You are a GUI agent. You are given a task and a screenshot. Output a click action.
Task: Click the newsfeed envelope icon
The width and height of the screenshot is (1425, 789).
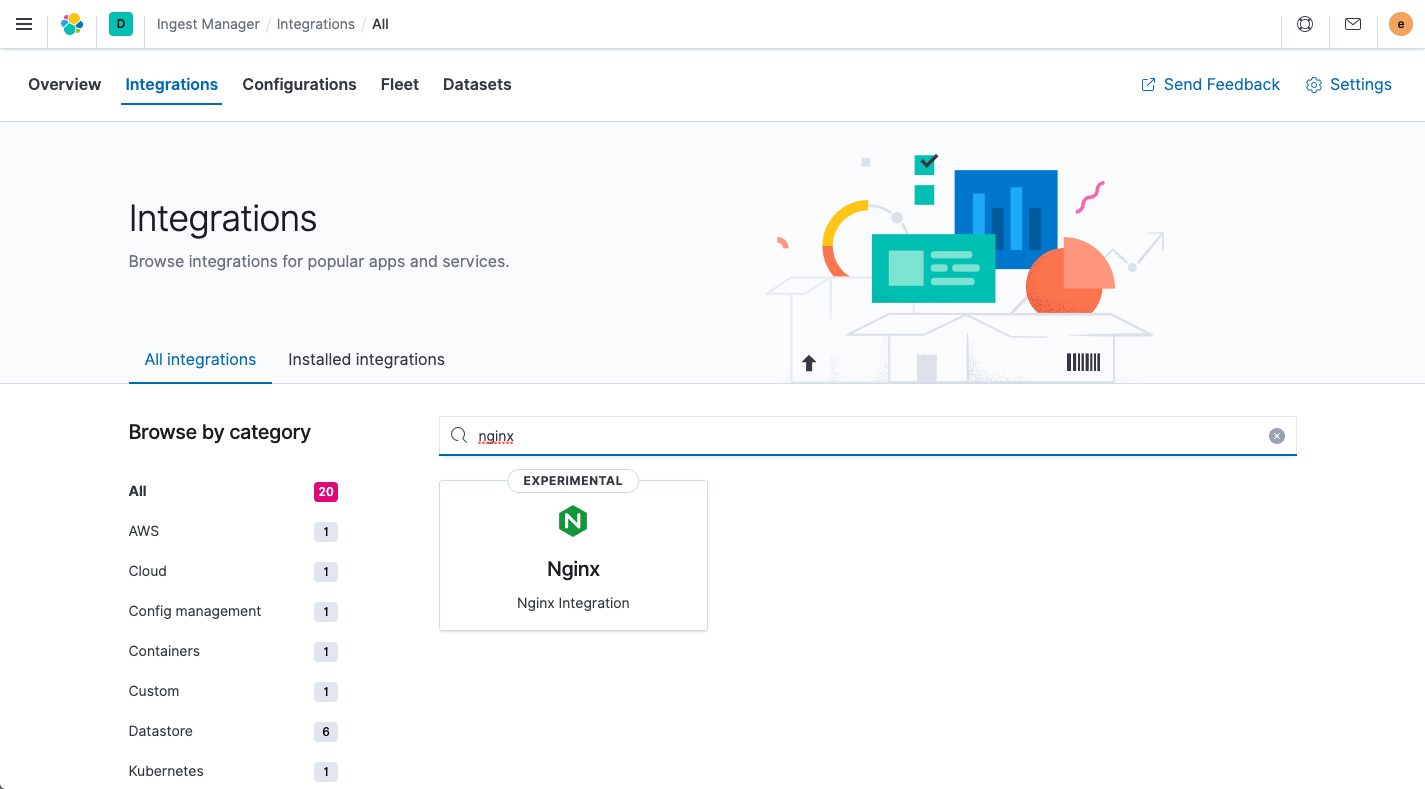pyautogui.click(x=1352, y=24)
